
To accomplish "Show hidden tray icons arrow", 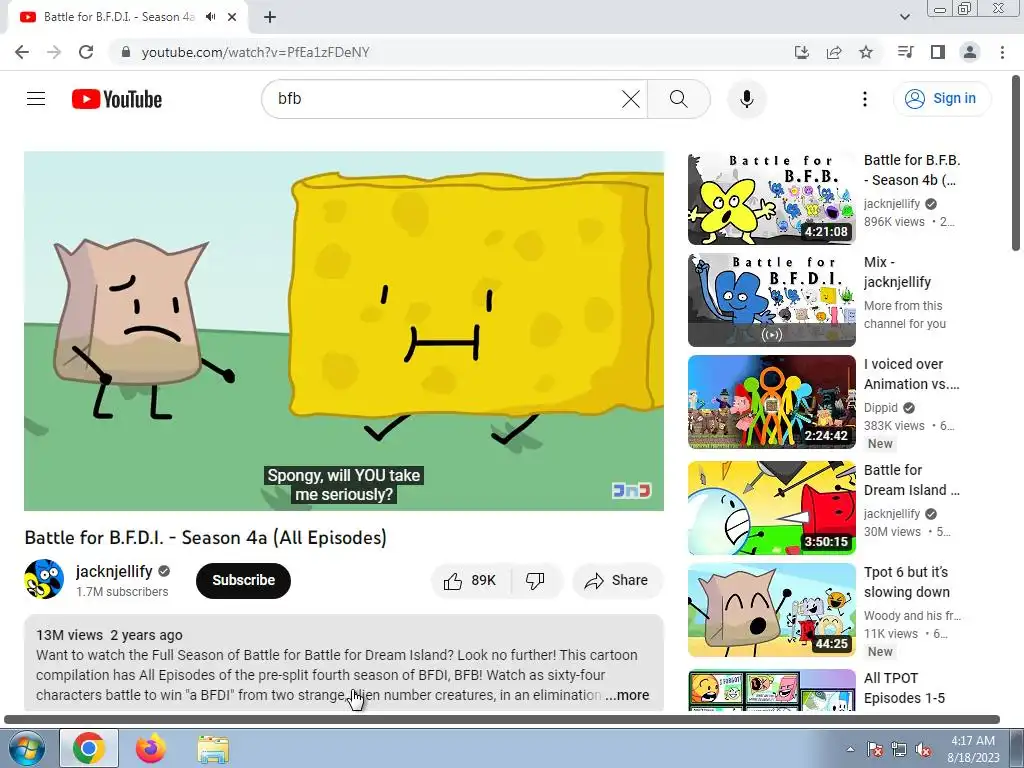I will pos(850,750).
